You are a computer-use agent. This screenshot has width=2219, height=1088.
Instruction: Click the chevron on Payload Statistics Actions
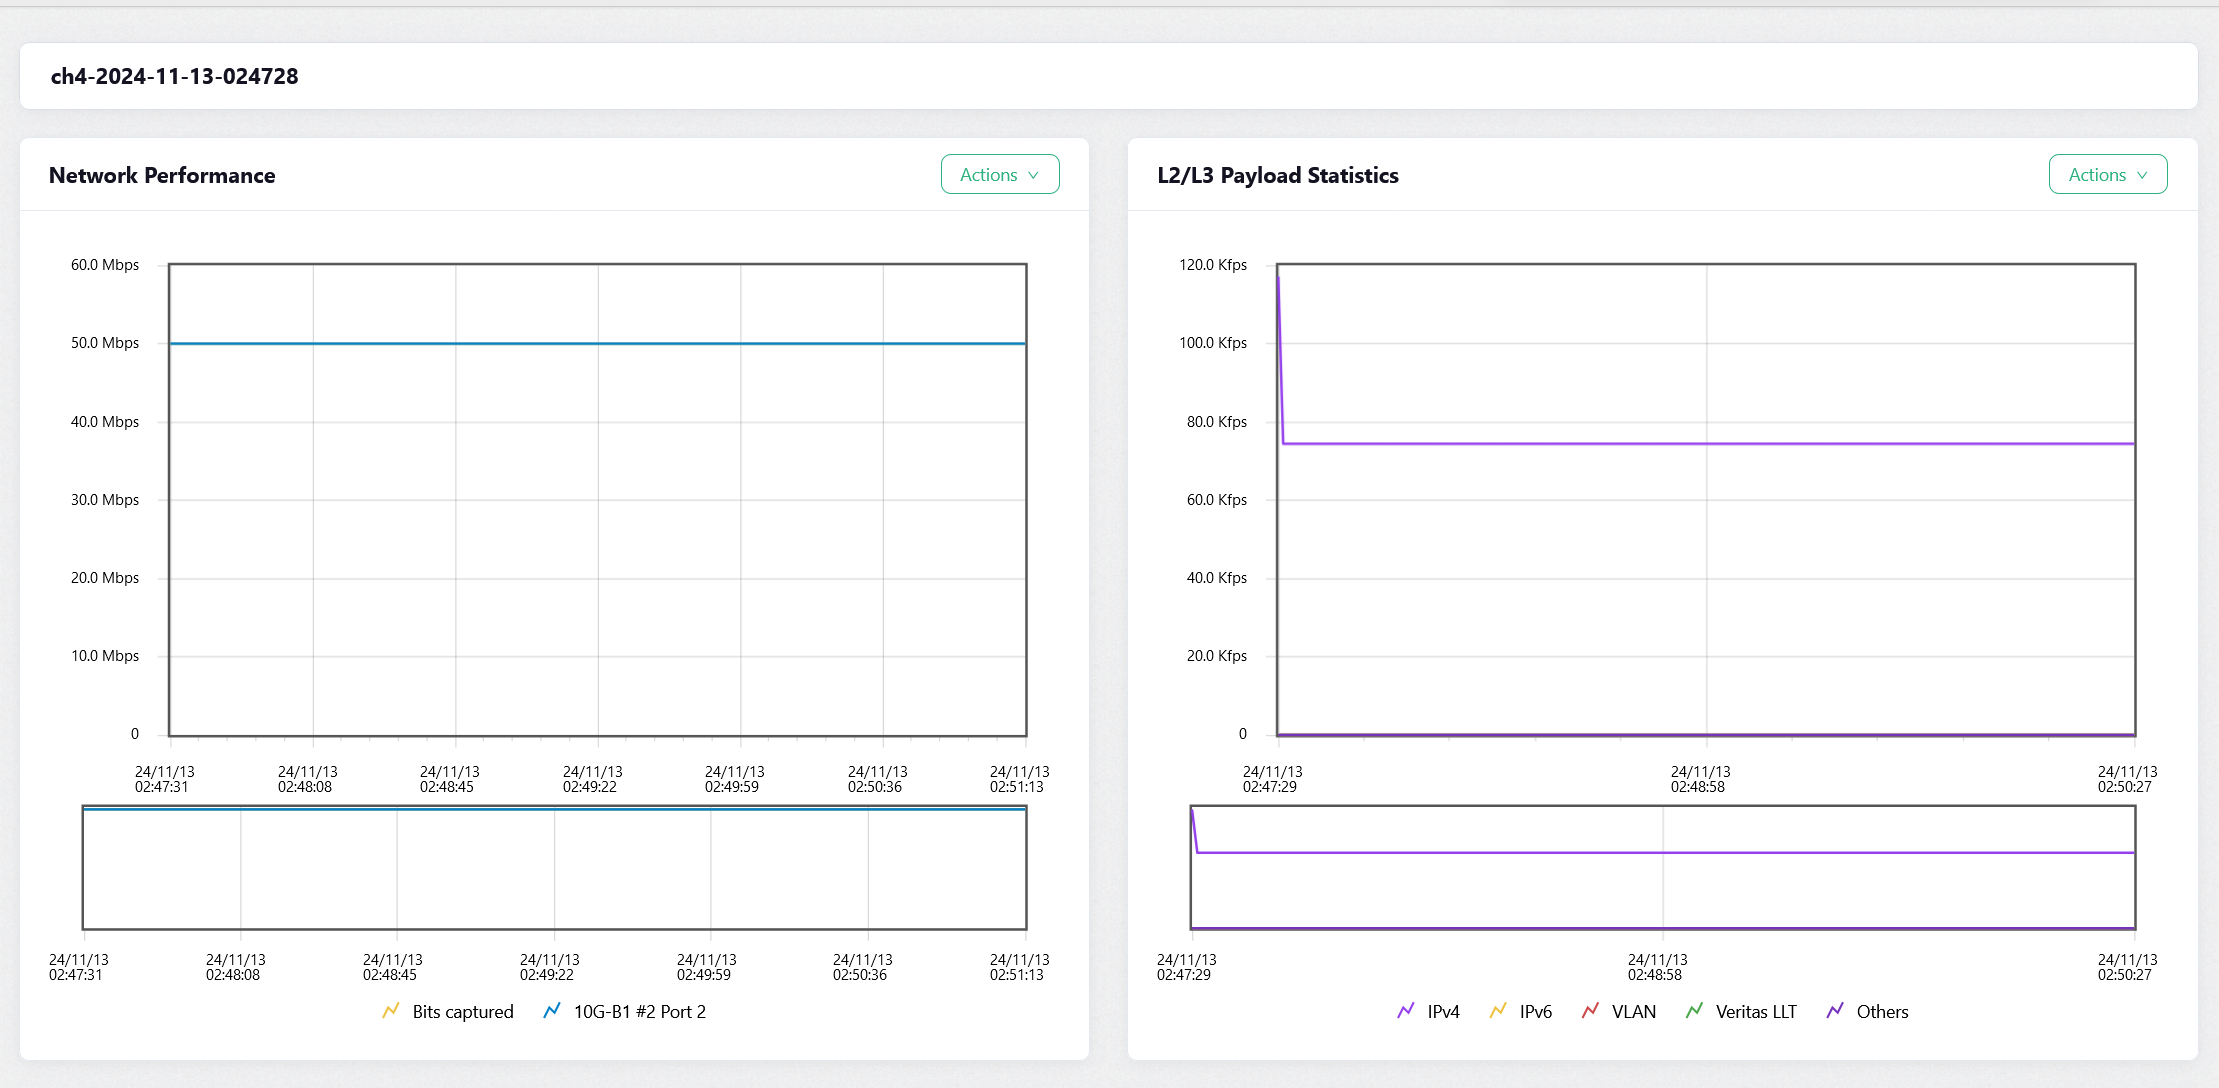pyautogui.click(x=2142, y=176)
